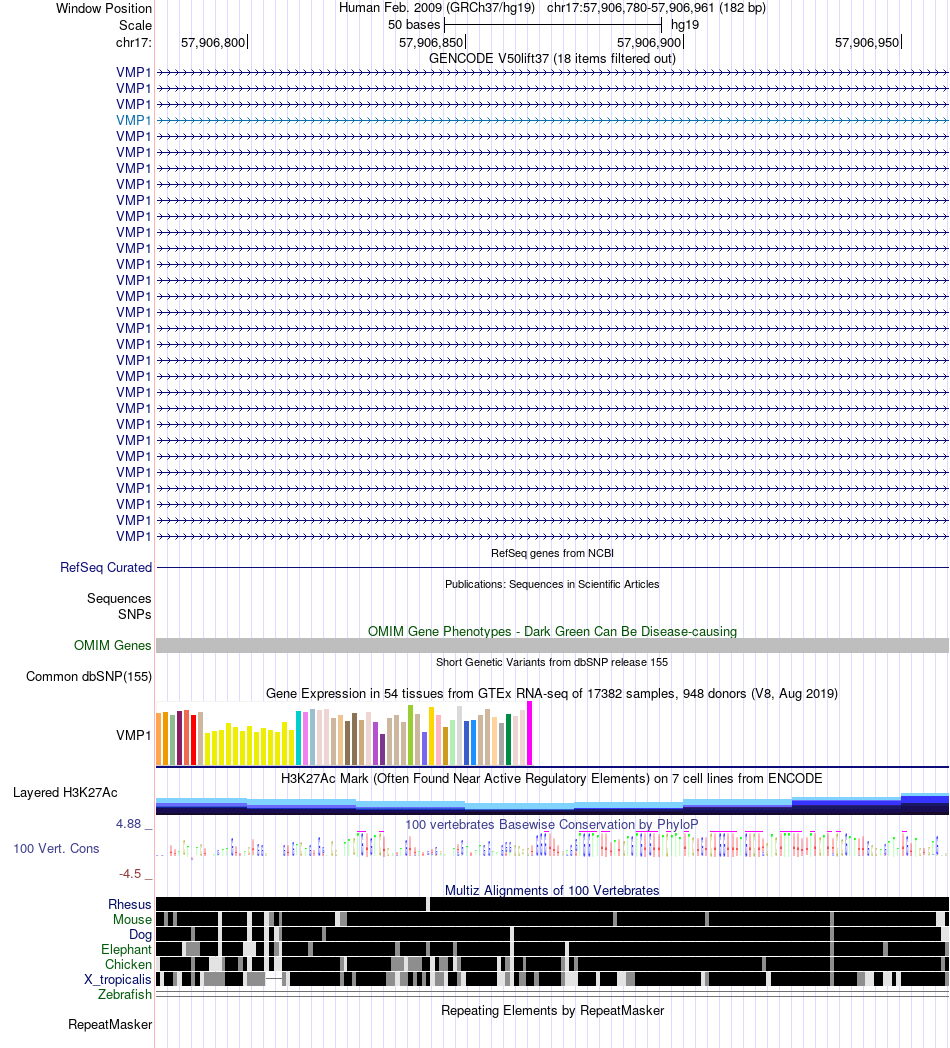Click the 'Sequences SNPs' track label
950x1048 pixels.
coord(119,606)
